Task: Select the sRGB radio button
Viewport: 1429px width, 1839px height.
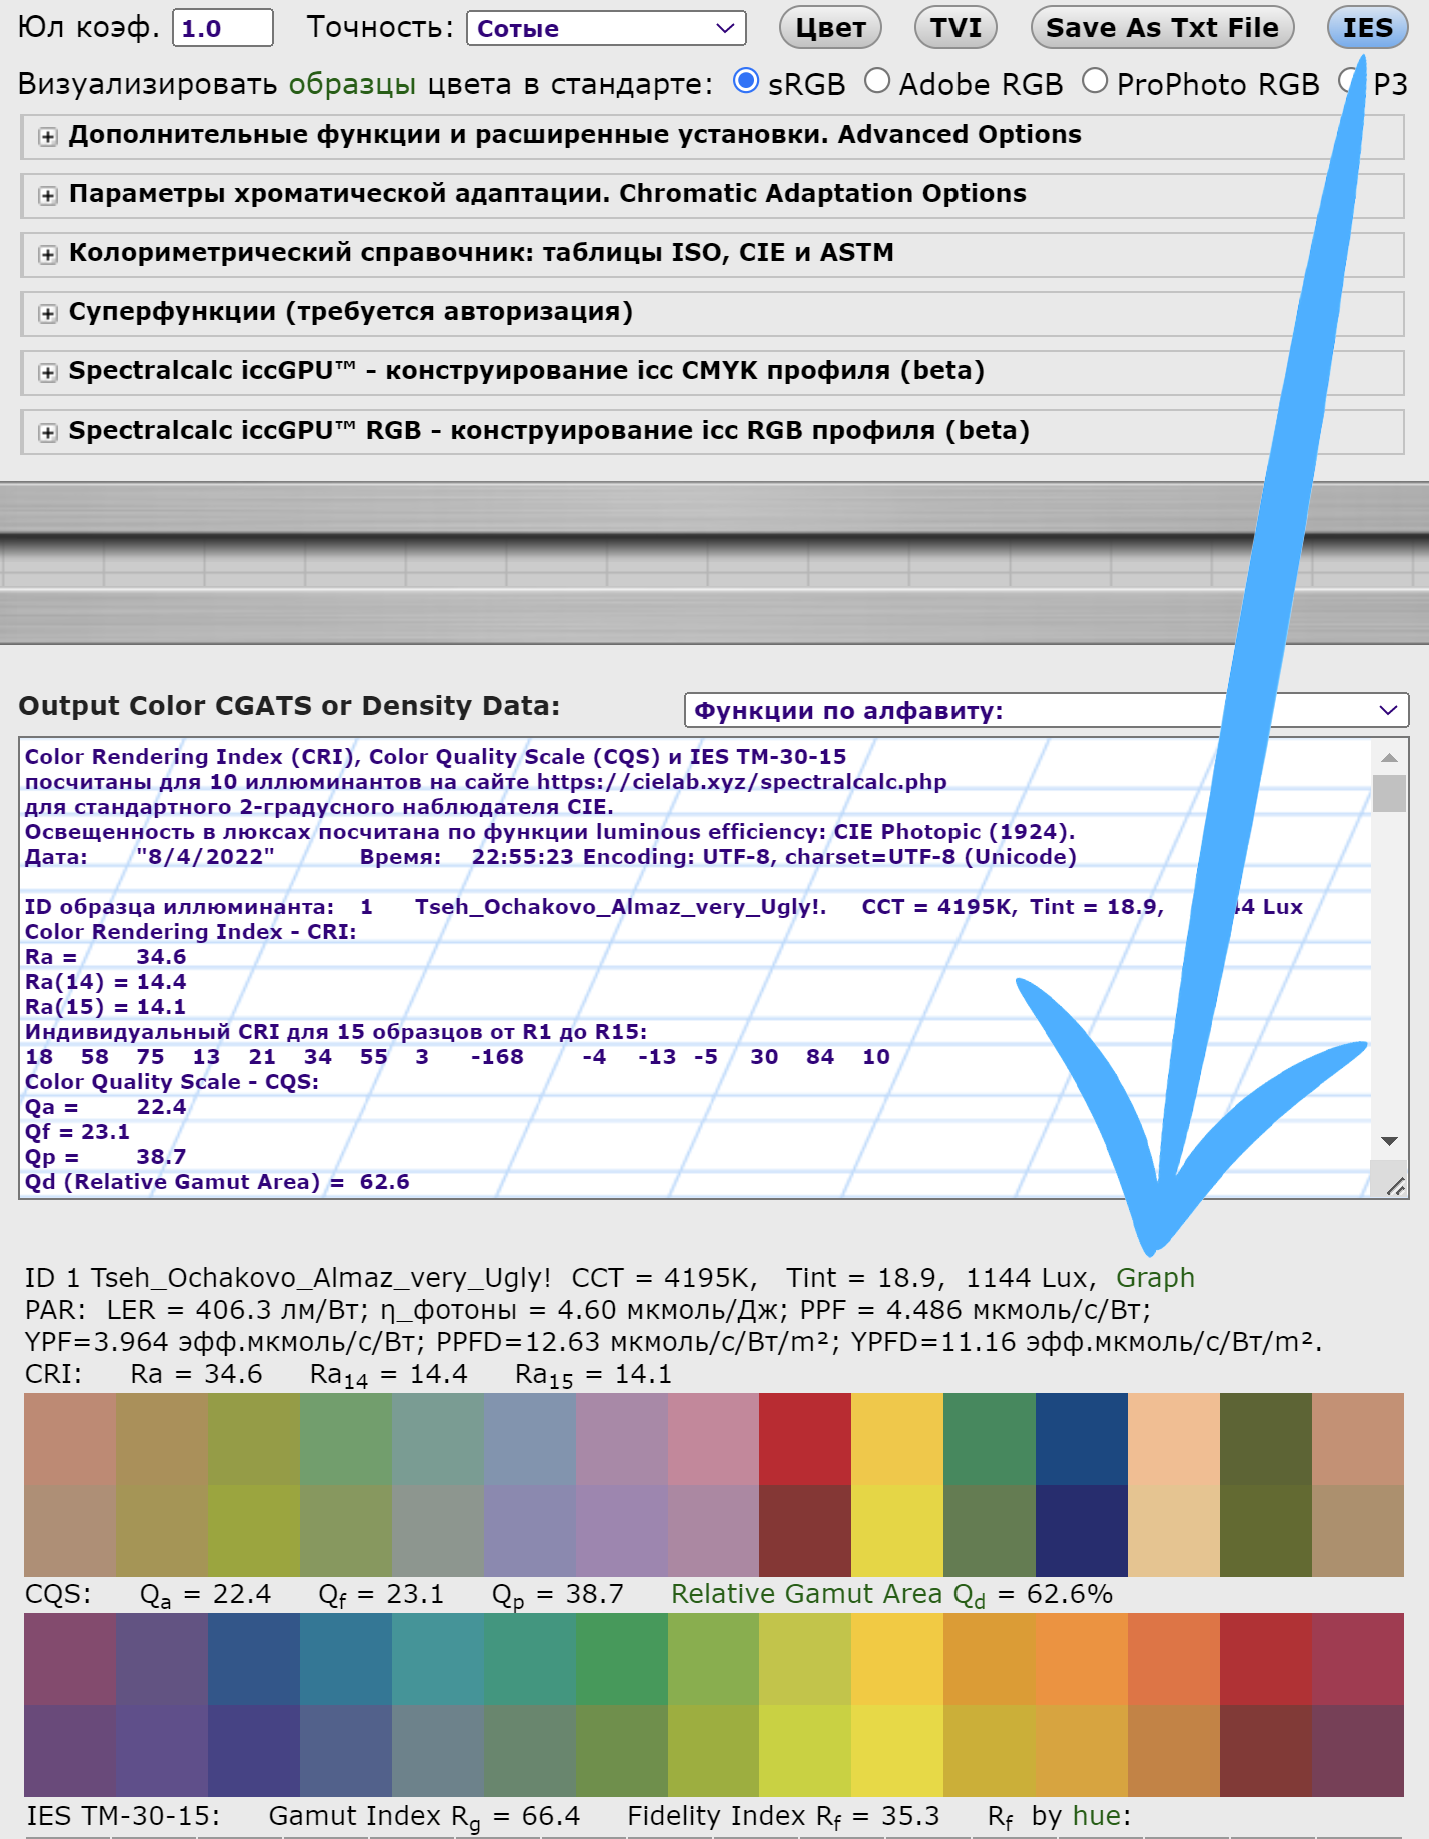Action: pos(746,81)
